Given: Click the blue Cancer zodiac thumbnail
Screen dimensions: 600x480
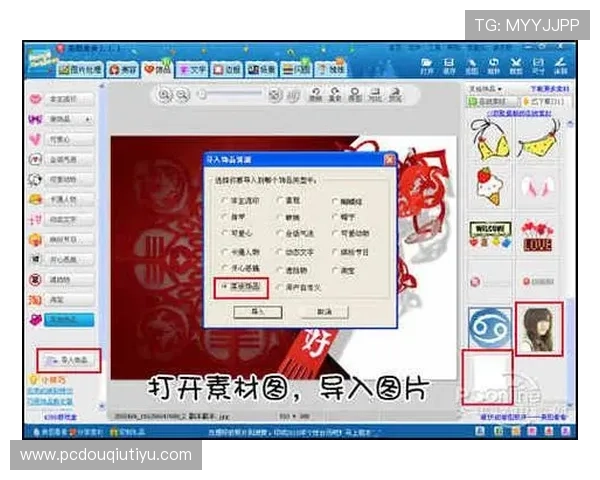Looking at the screenshot, I should 490,327.
